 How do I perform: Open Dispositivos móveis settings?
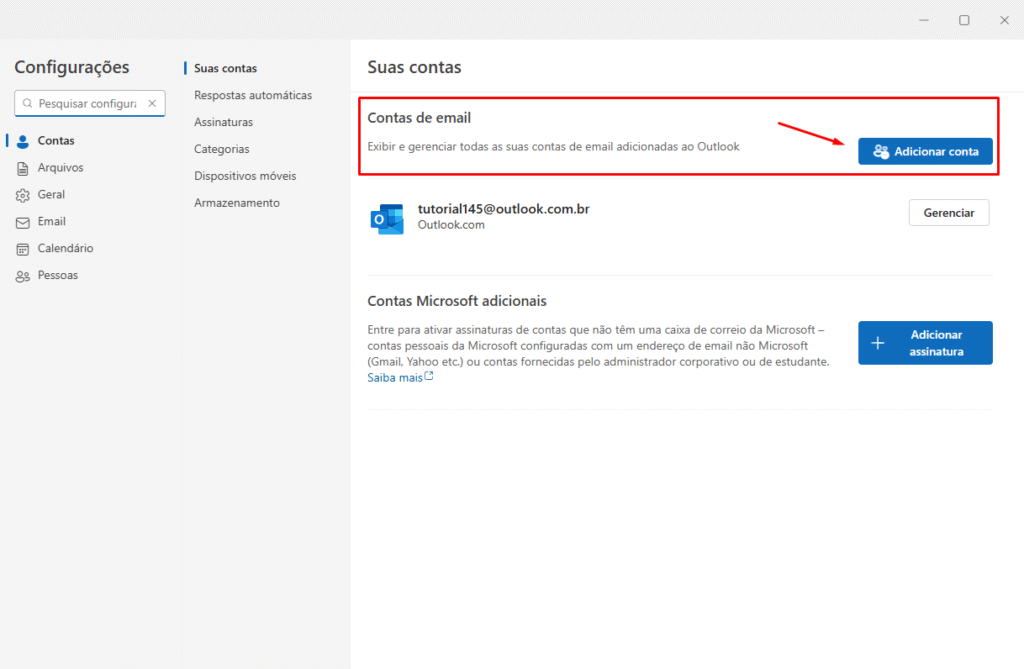pyautogui.click(x=245, y=176)
